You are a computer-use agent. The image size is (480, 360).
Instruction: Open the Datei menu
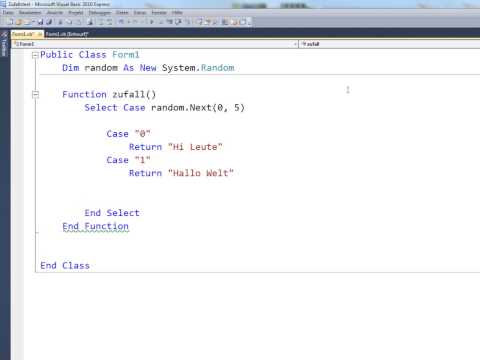click(x=8, y=12)
